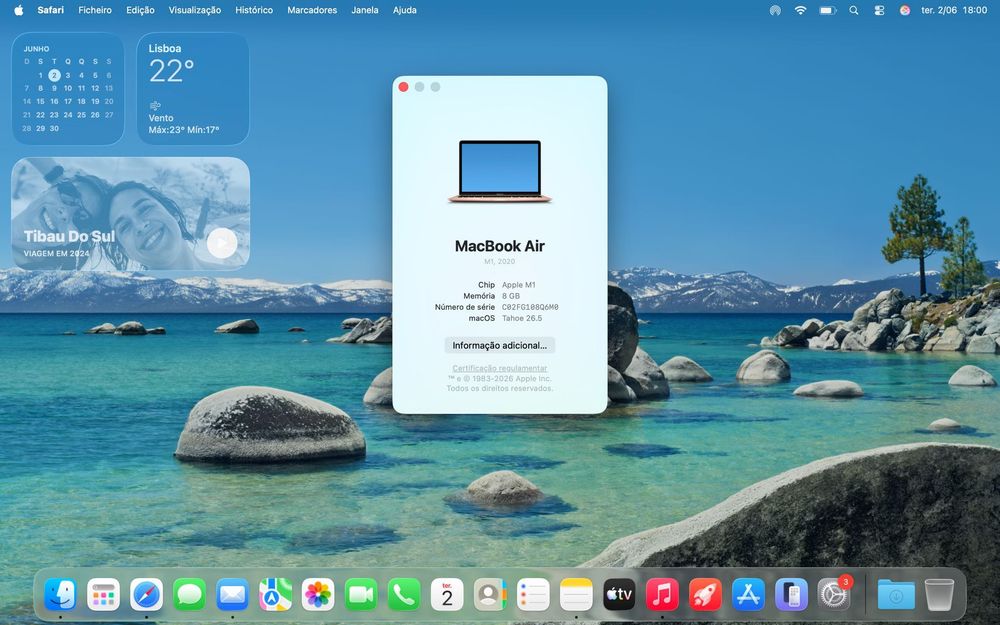Screen dimensions: 1000x625
Task: Open Notes app in Dock
Action: (x=576, y=594)
